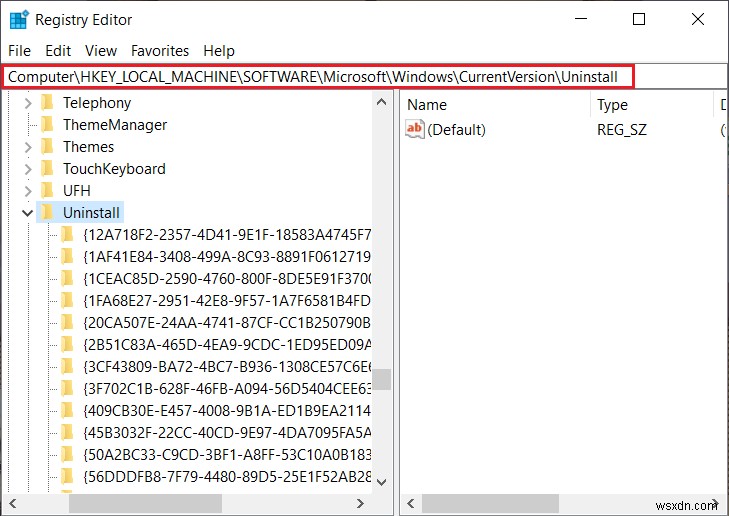Click folder icon of {20CA507E-24AA key

[x=67, y=322]
